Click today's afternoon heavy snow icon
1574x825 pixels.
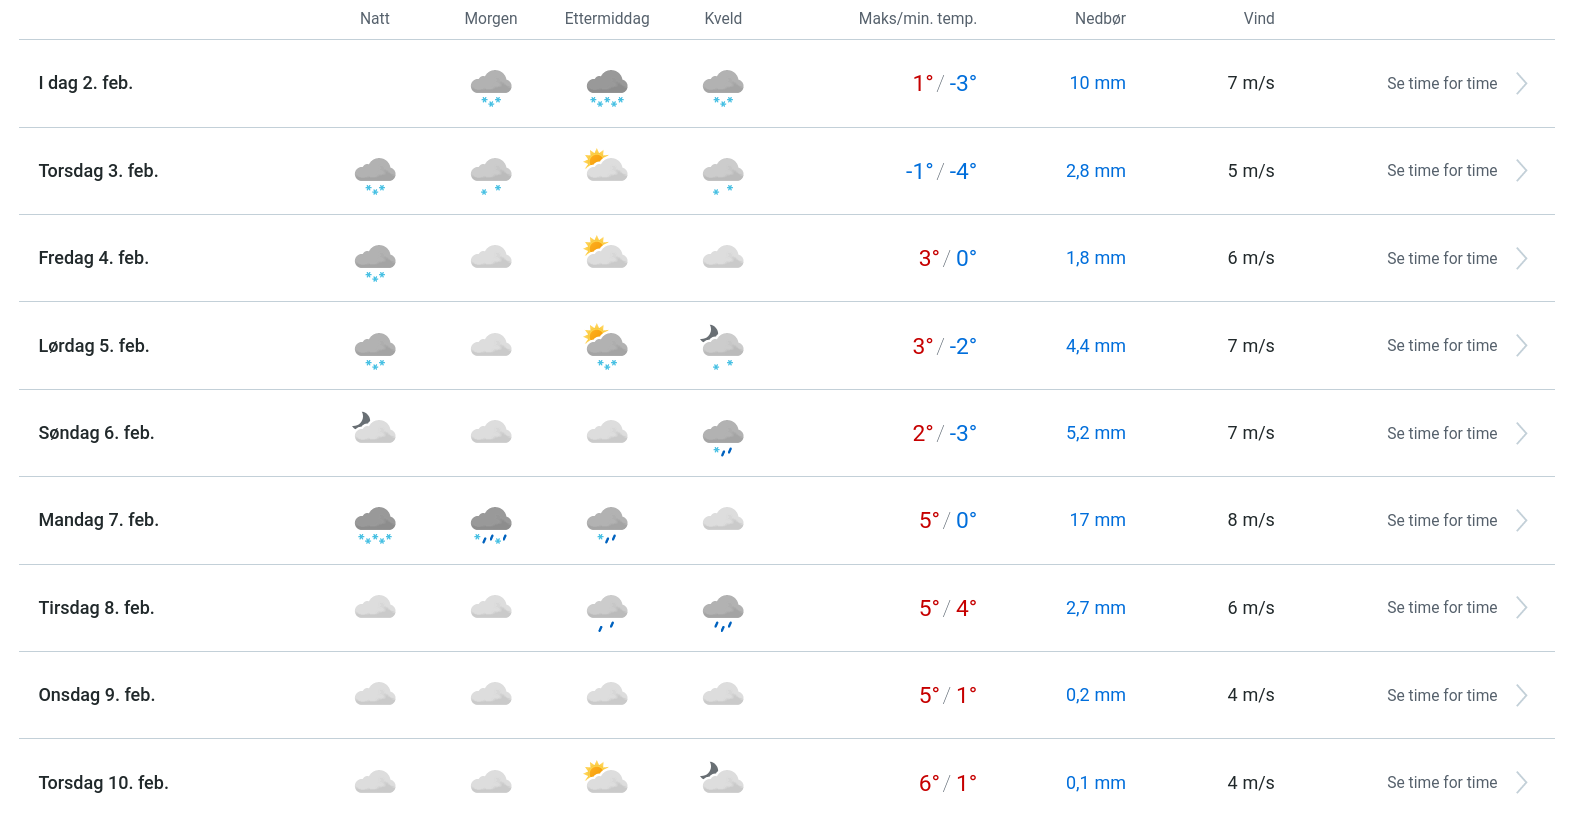click(607, 86)
